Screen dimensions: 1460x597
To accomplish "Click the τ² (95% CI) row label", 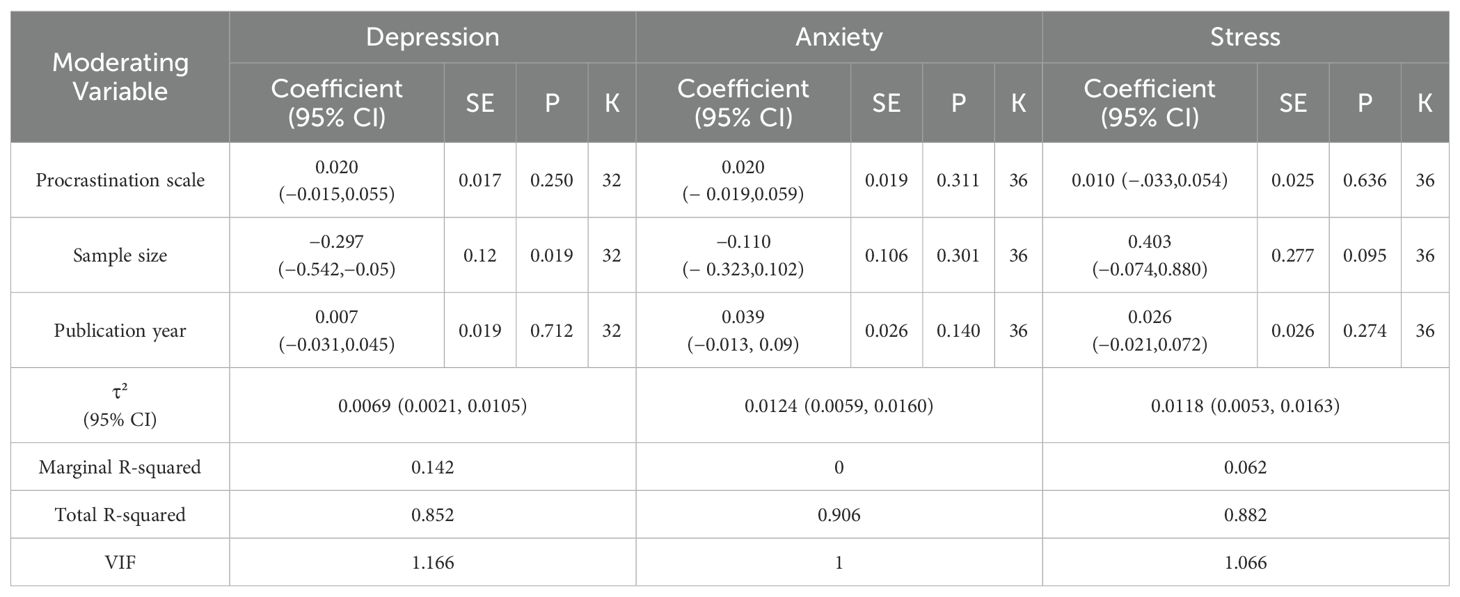I will (119, 405).
